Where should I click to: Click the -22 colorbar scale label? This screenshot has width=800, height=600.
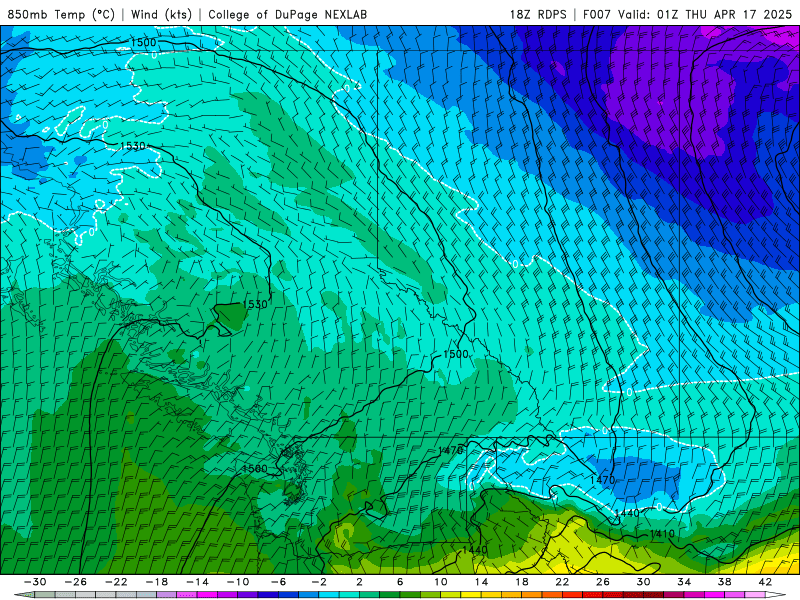[116, 582]
